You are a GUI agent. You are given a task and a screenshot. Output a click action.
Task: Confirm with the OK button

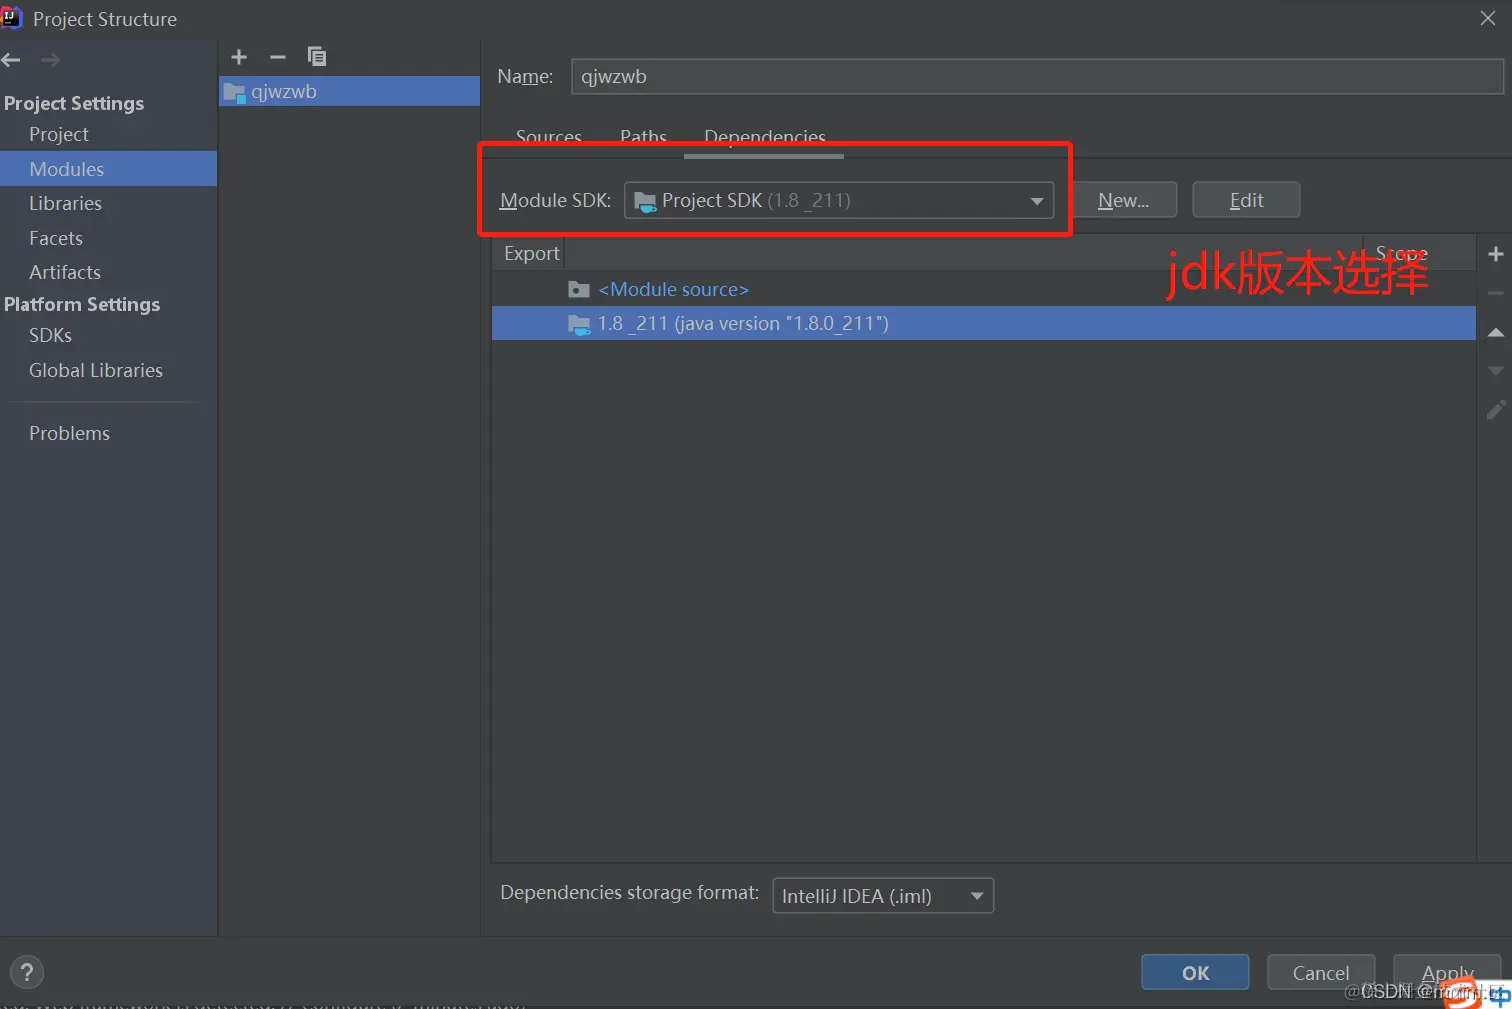pyautogui.click(x=1195, y=972)
